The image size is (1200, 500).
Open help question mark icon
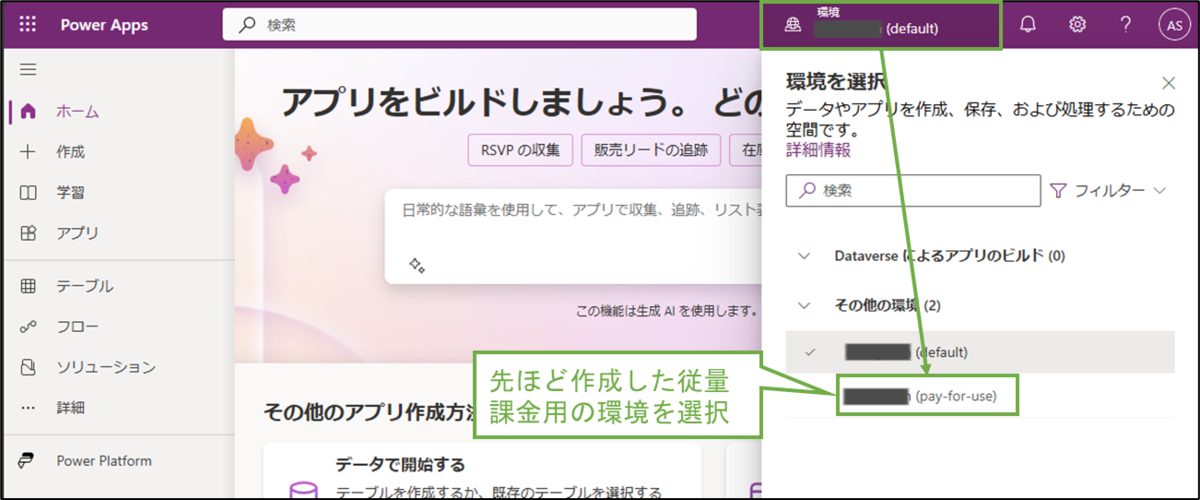1126,25
